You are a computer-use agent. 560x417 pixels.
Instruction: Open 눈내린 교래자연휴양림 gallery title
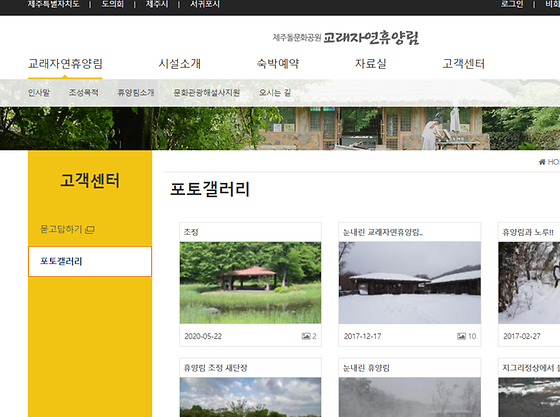pyautogui.click(x=382, y=232)
